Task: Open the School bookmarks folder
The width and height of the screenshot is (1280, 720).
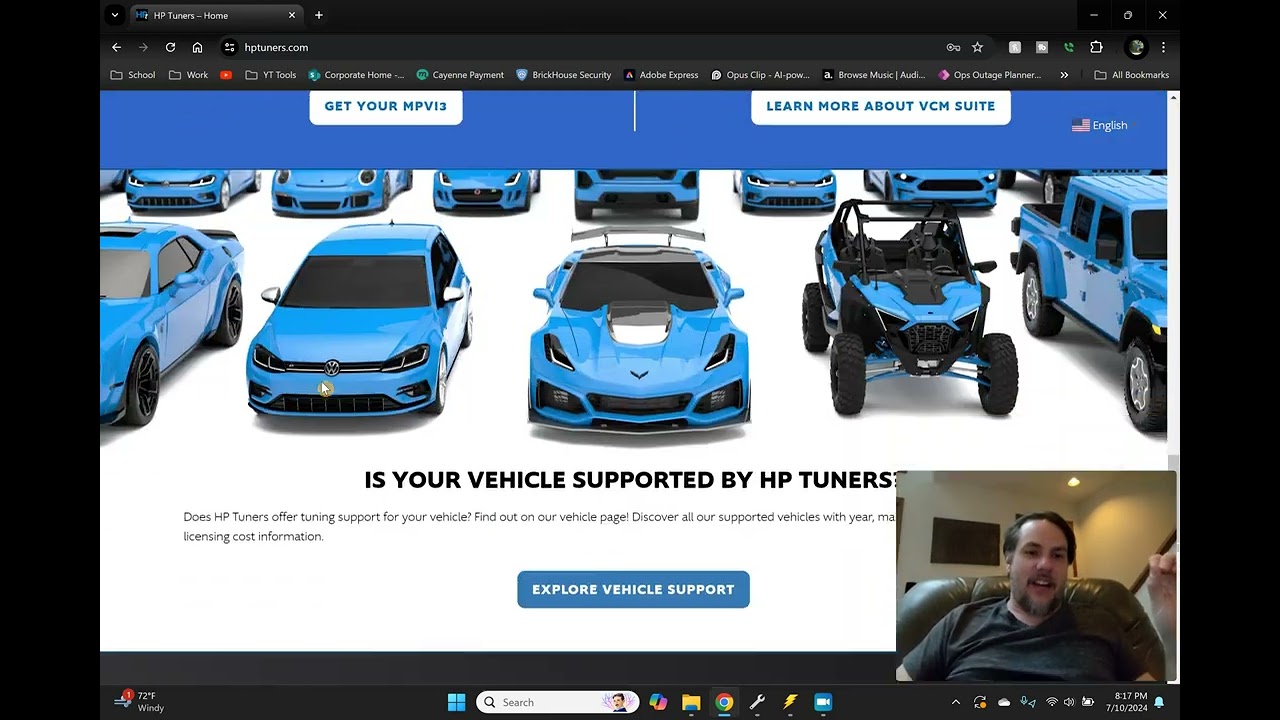Action: pos(132,75)
